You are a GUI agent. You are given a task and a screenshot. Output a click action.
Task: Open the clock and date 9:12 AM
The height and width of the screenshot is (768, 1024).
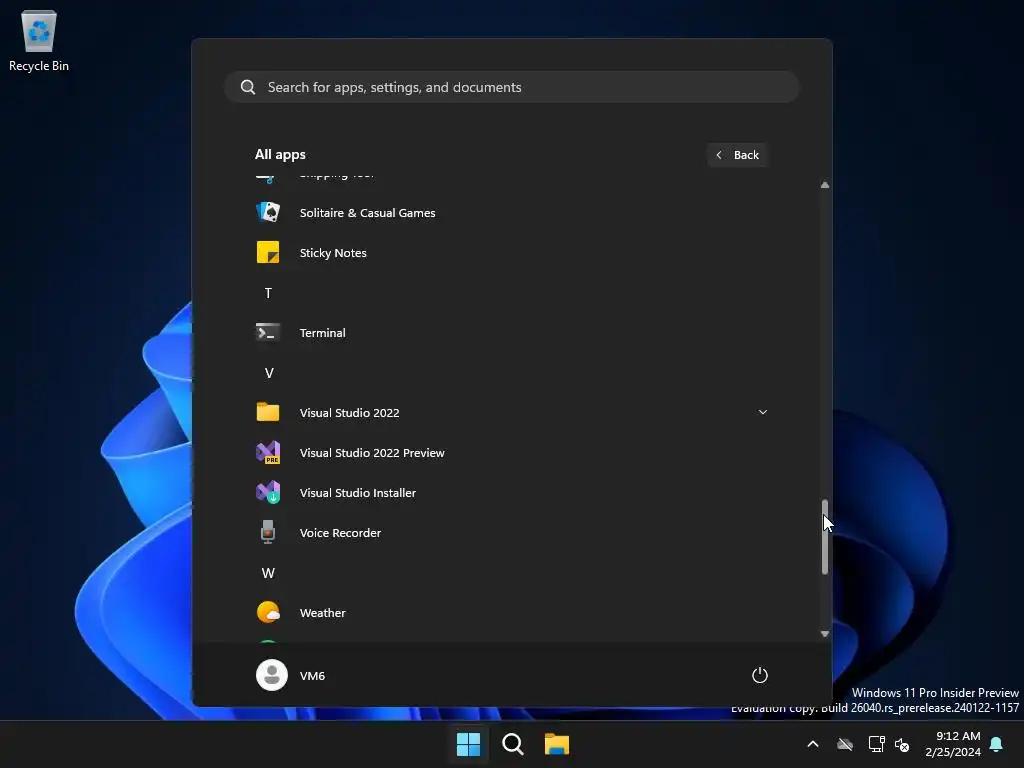[x=953, y=744]
